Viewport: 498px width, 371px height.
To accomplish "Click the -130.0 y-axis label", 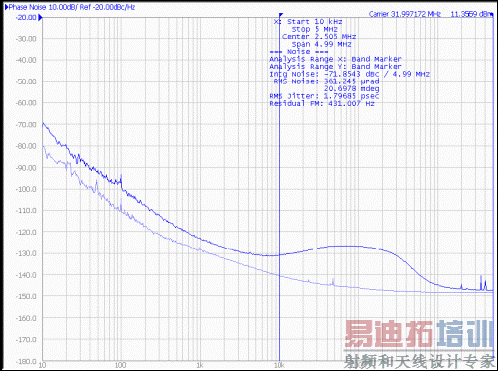I will [x=26, y=253].
